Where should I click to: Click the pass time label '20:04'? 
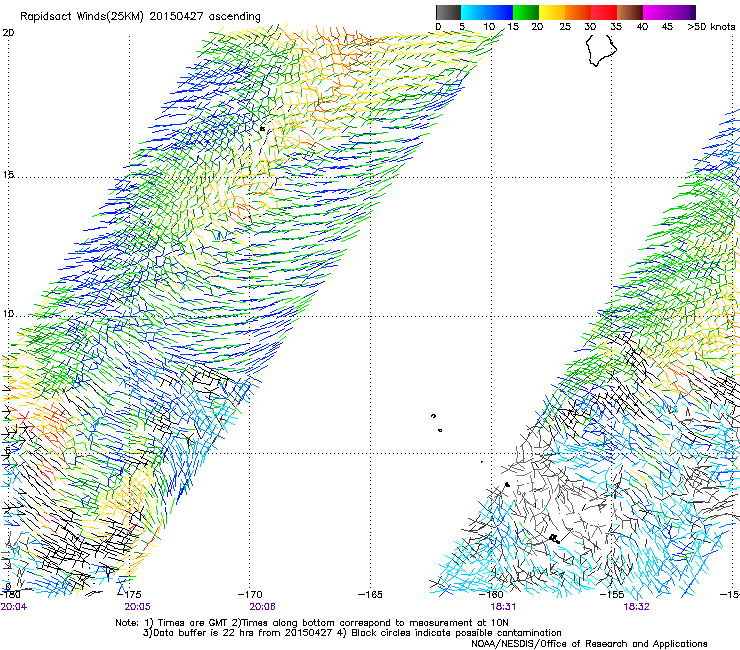(14, 607)
